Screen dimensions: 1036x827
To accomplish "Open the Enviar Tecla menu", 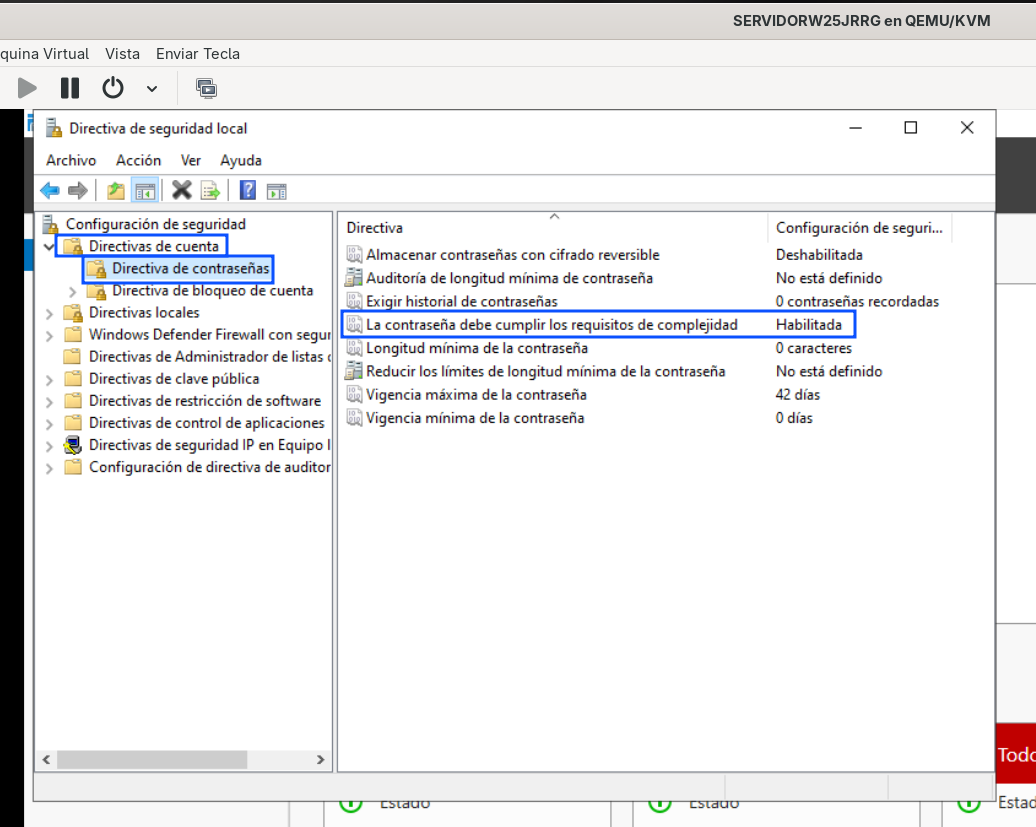I will 198,54.
